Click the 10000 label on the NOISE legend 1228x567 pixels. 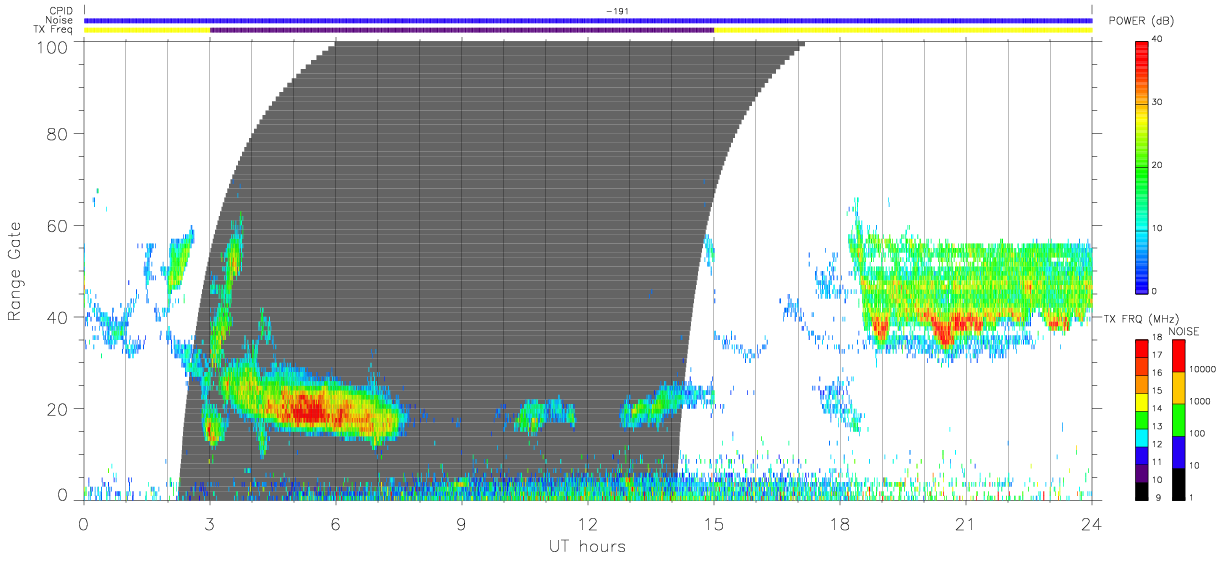tap(1203, 370)
